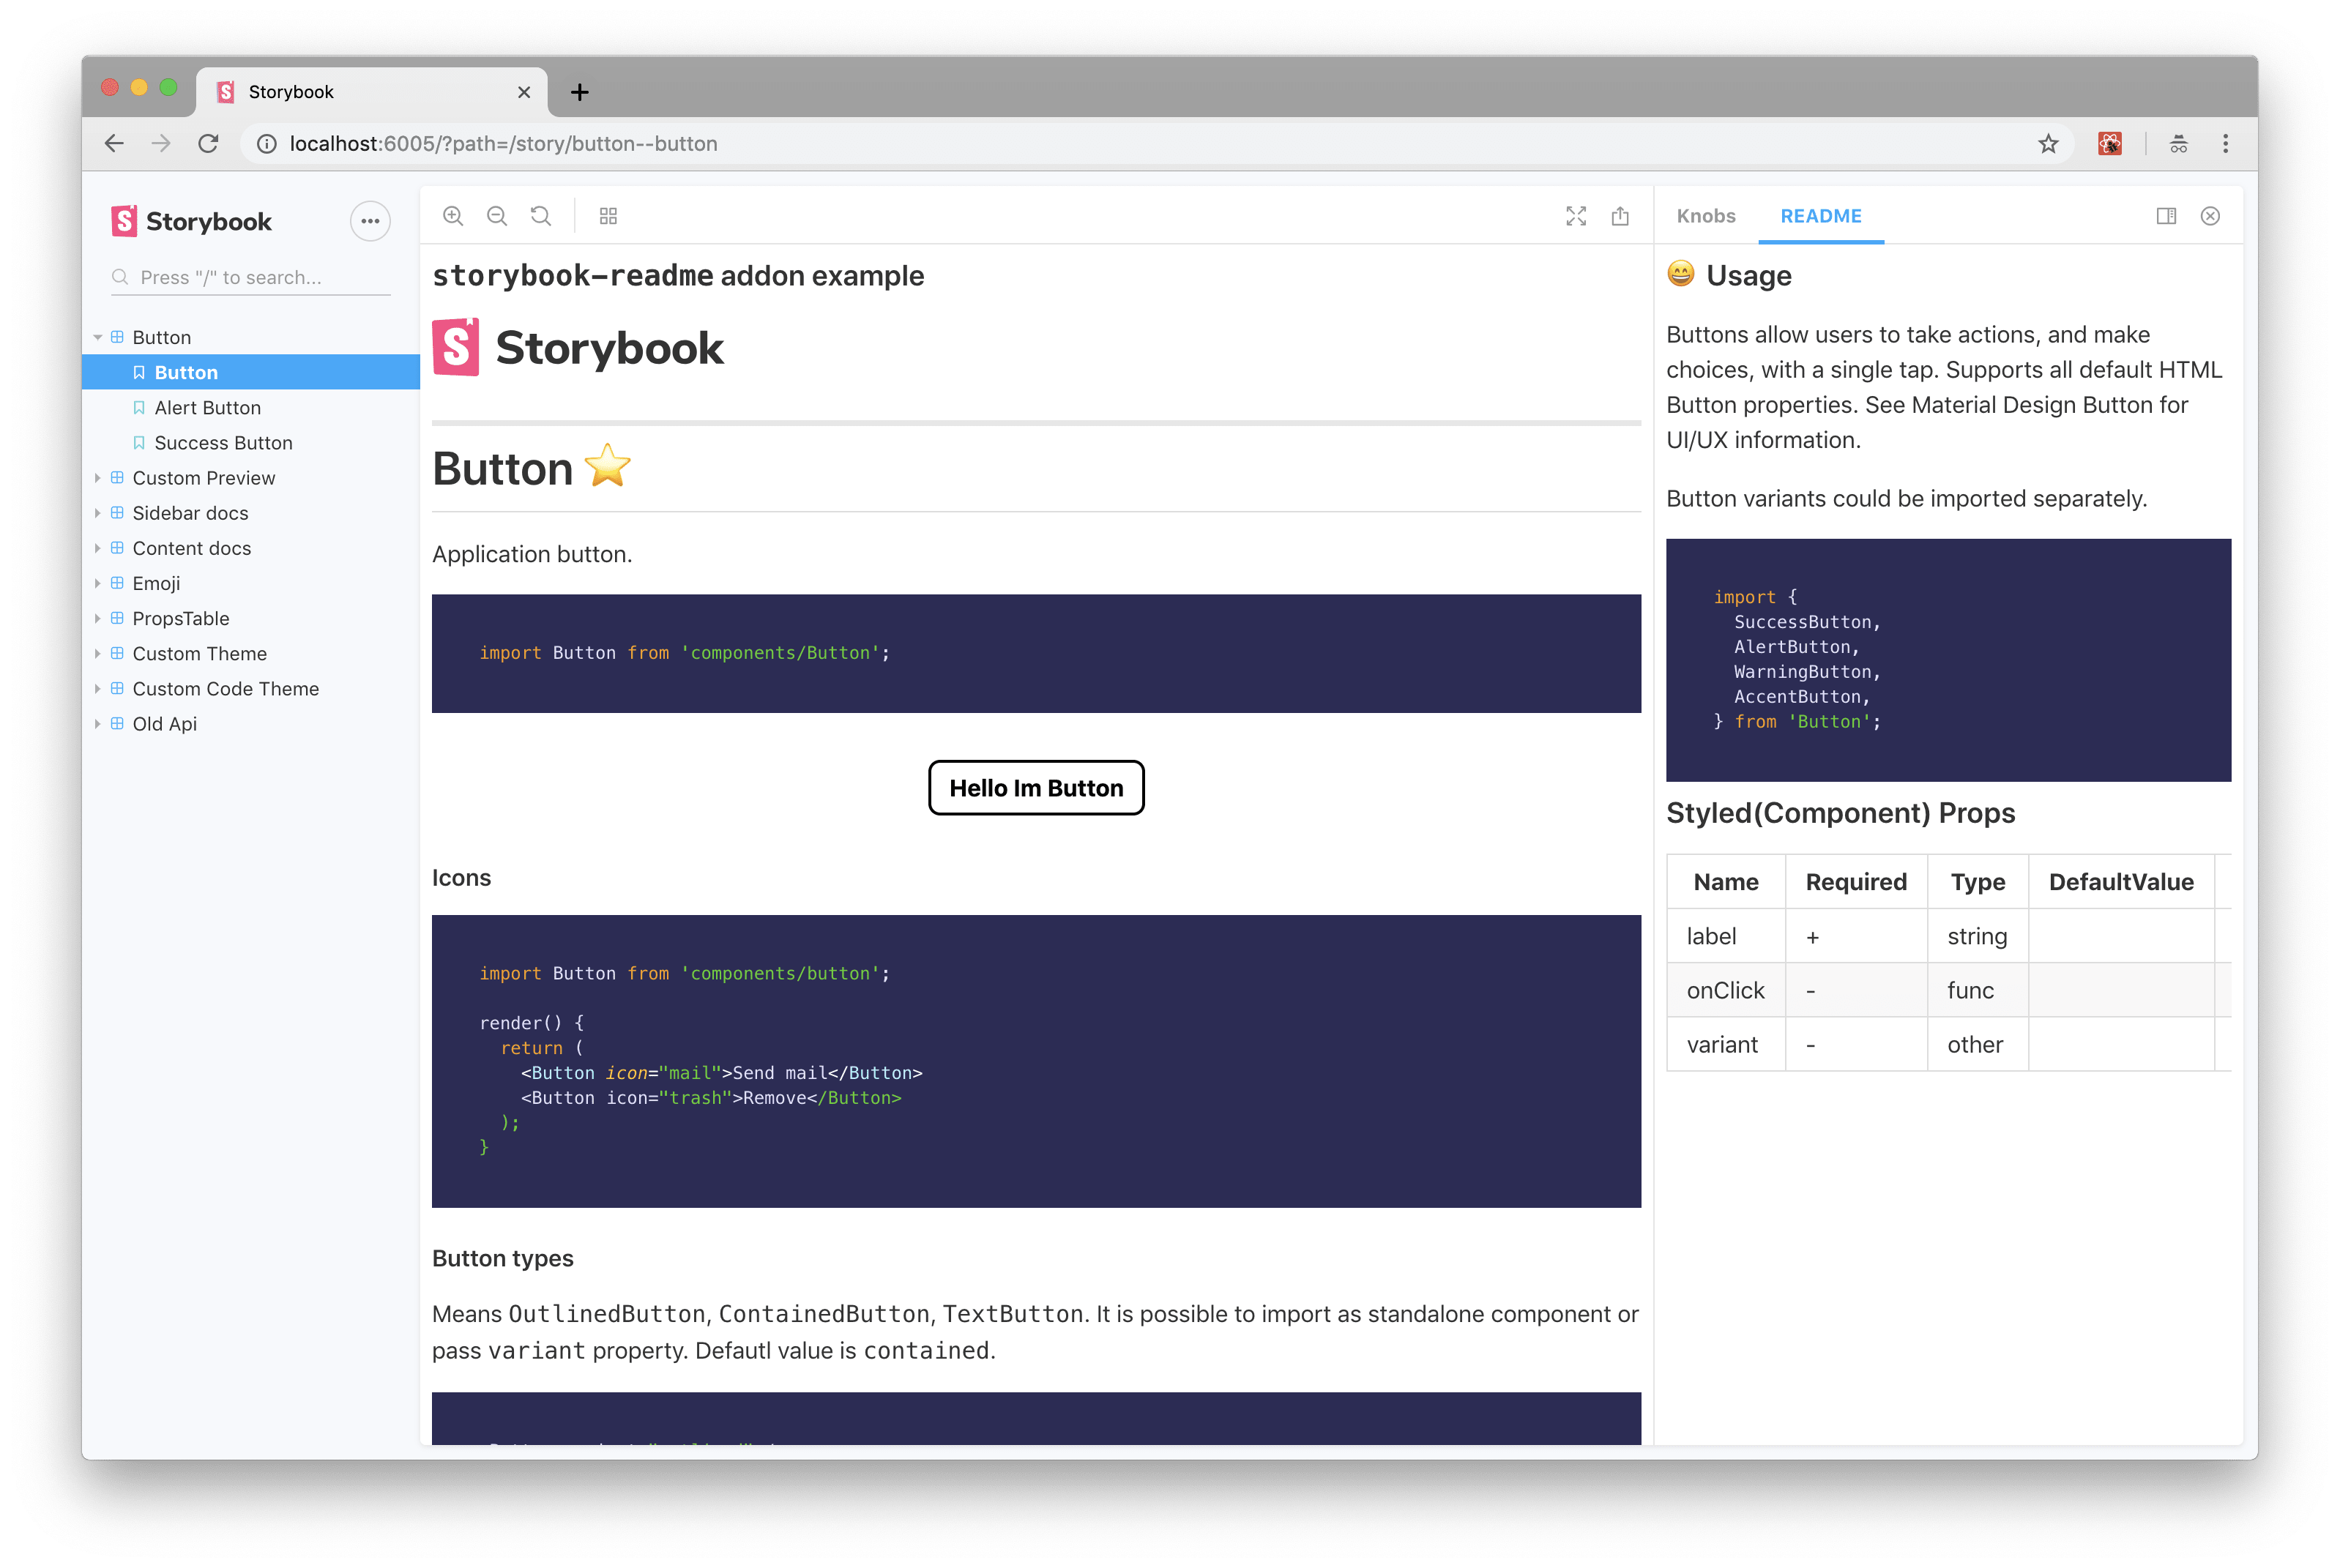Click the browser forward arrow
The width and height of the screenshot is (2340, 1568).
(160, 143)
